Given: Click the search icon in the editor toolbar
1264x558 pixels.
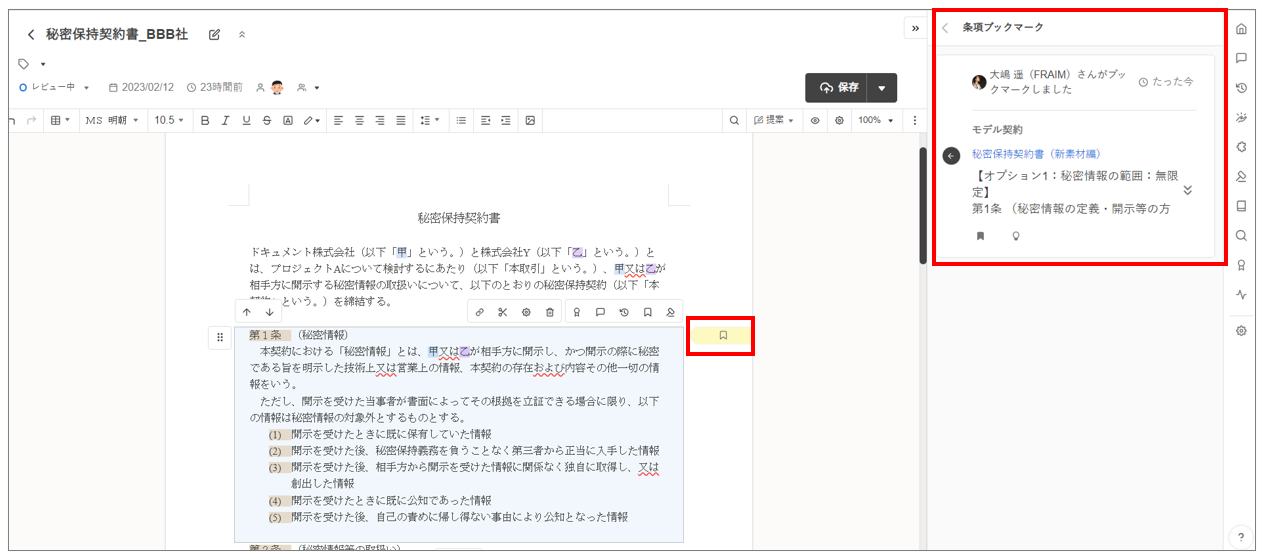Looking at the screenshot, I should [734, 120].
